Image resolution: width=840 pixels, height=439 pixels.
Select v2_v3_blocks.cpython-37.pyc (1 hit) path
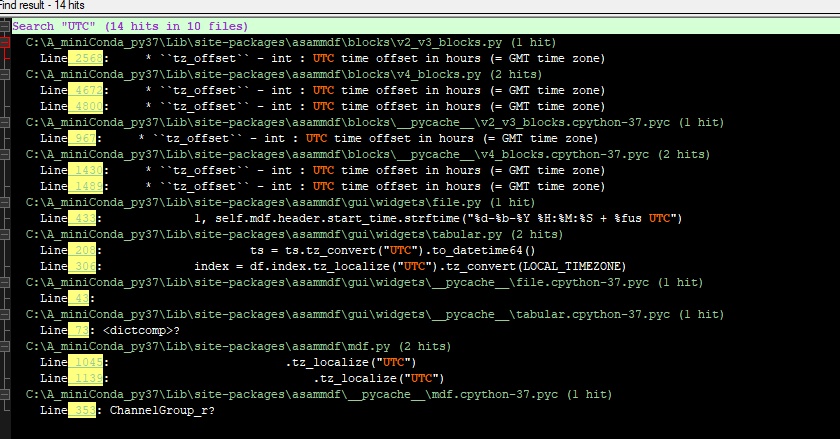pyautogui.click(x=375, y=122)
